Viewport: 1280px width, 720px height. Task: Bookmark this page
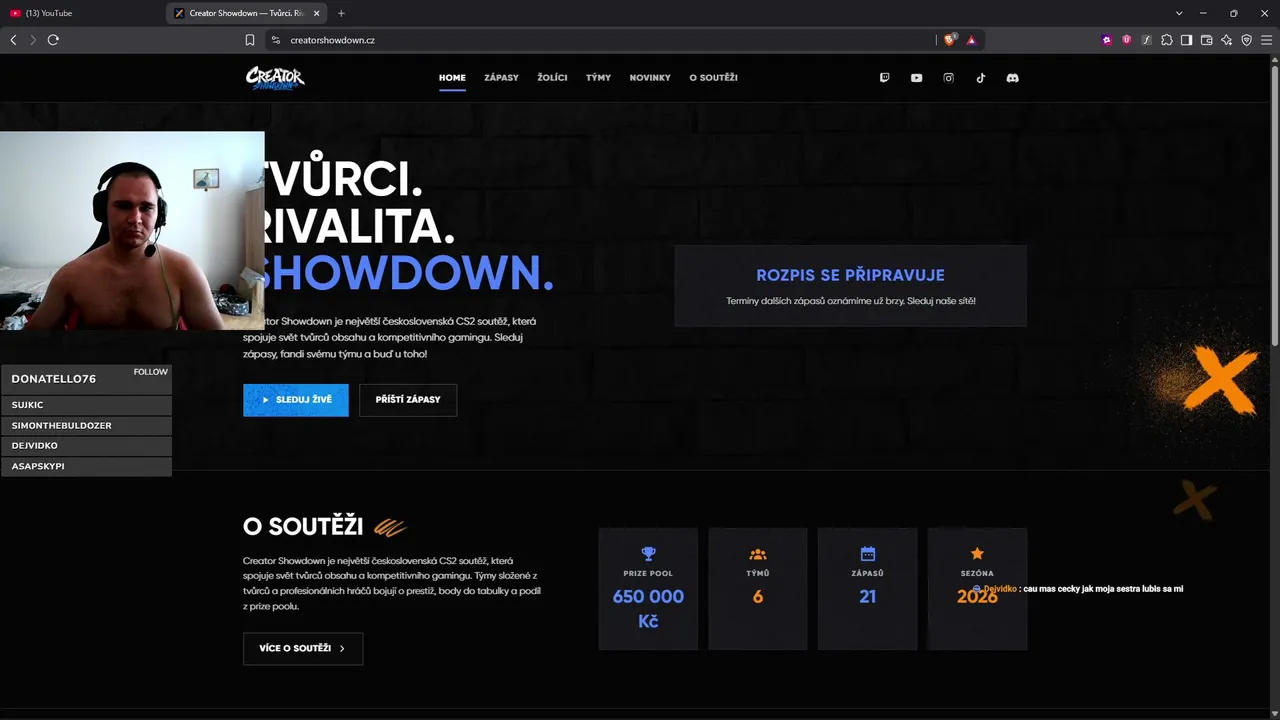(x=250, y=40)
